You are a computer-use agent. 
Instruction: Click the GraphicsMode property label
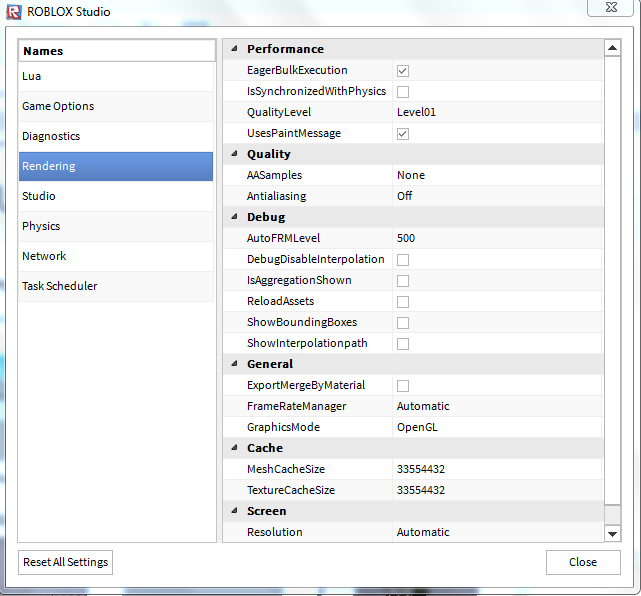pyautogui.click(x=283, y=427)
